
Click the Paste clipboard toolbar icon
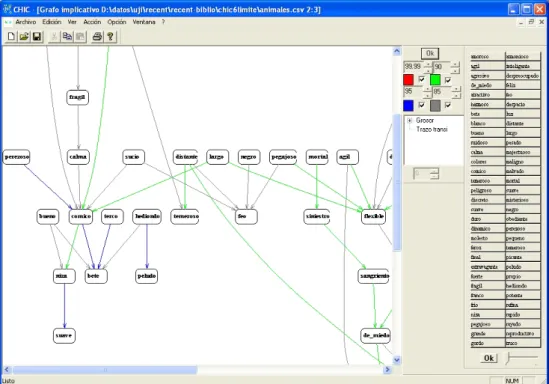coord(80,36)
